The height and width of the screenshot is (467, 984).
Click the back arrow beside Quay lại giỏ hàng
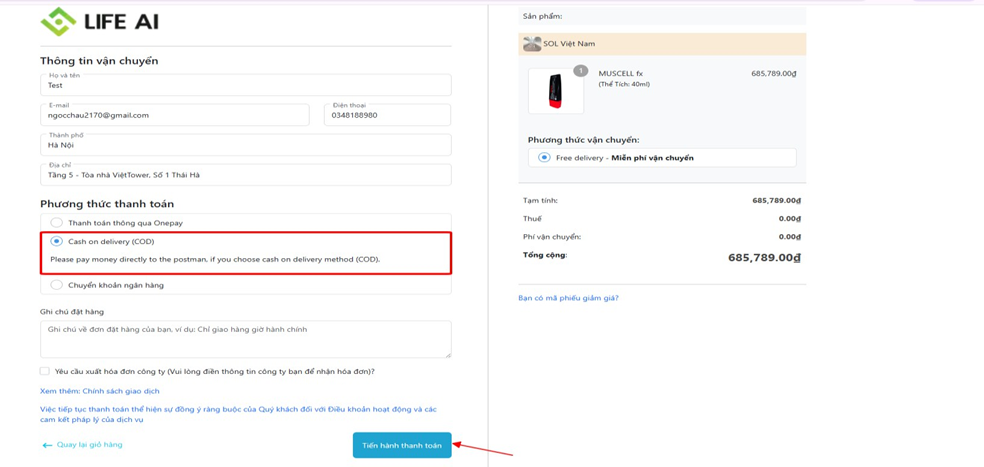click(47, 445)
